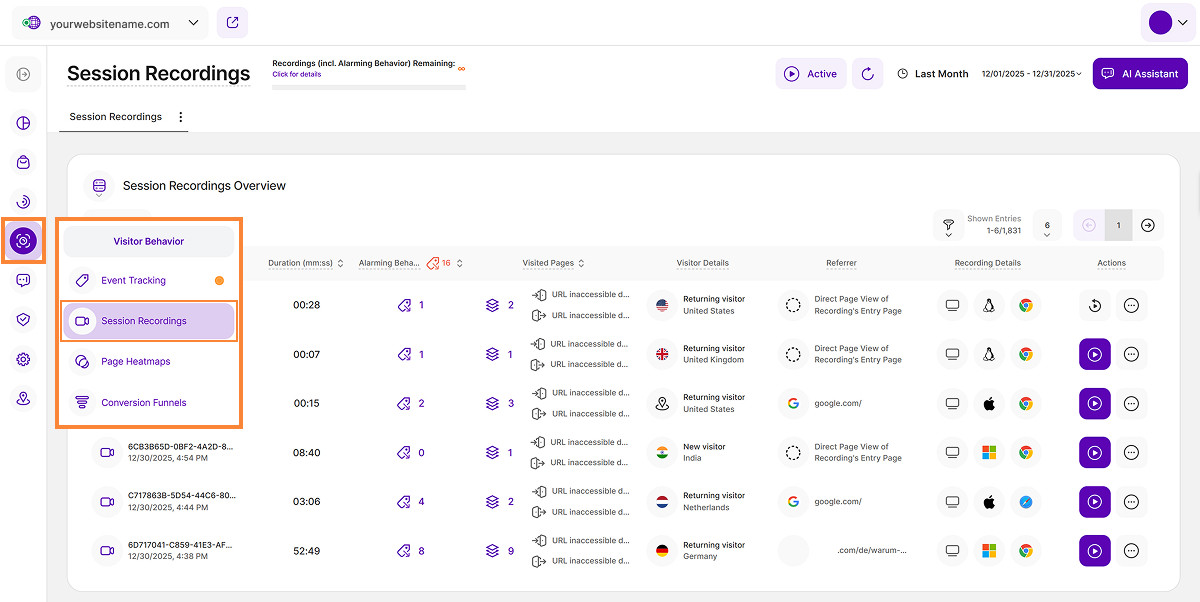Play the India new visitor recording
Screen dimensions: 1200x602
[1094, 452]
